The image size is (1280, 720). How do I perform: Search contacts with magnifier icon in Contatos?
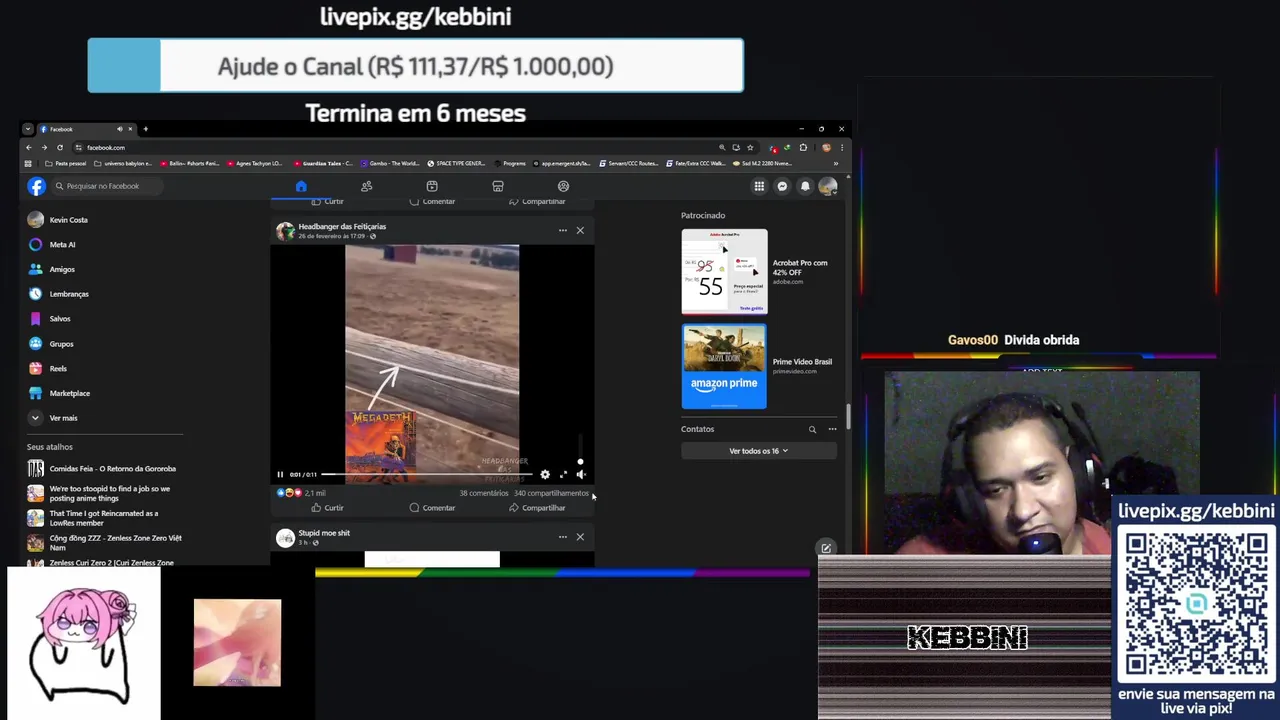pos(812,429)
